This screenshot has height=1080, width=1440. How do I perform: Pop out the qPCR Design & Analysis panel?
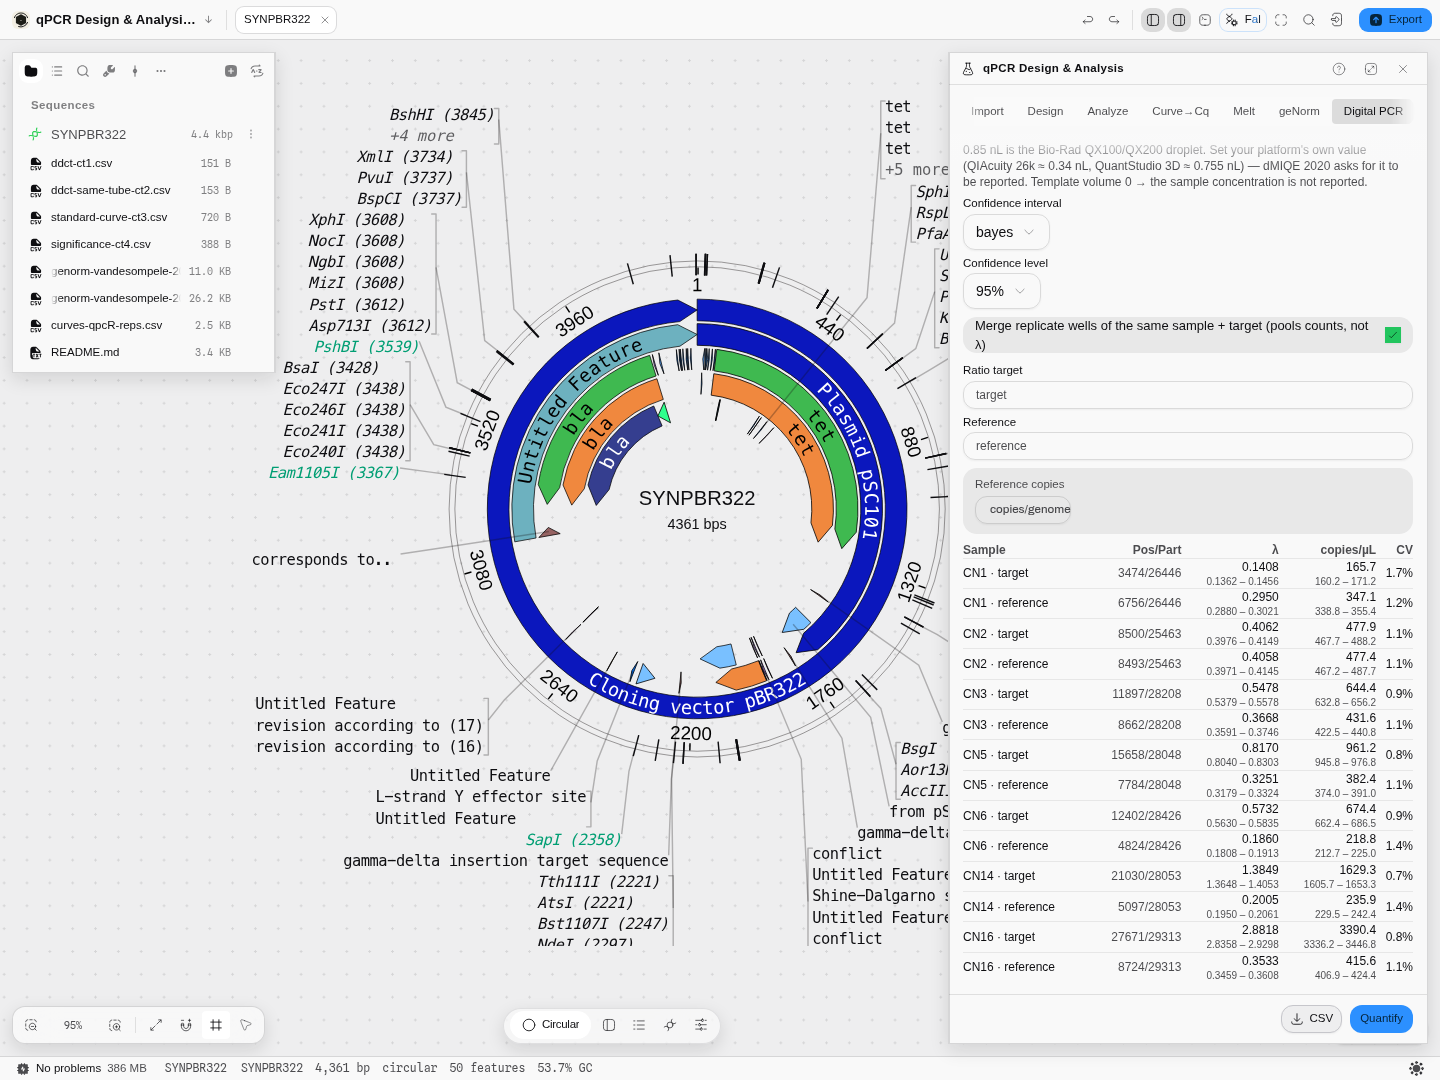(1371, 69)
